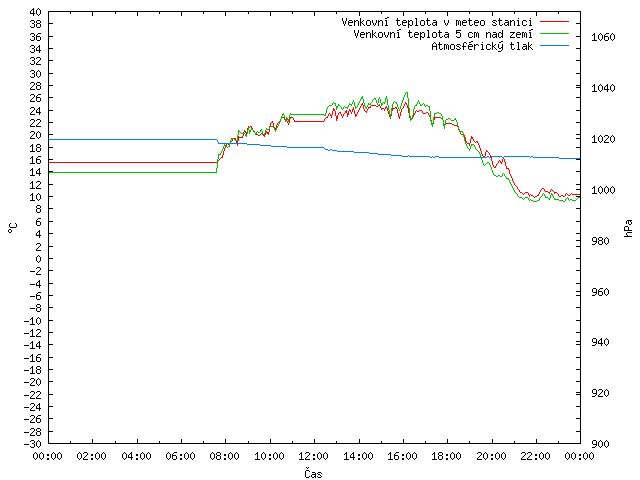
Task: Click the 1020 pressure axis label
Action: [603, 139]
